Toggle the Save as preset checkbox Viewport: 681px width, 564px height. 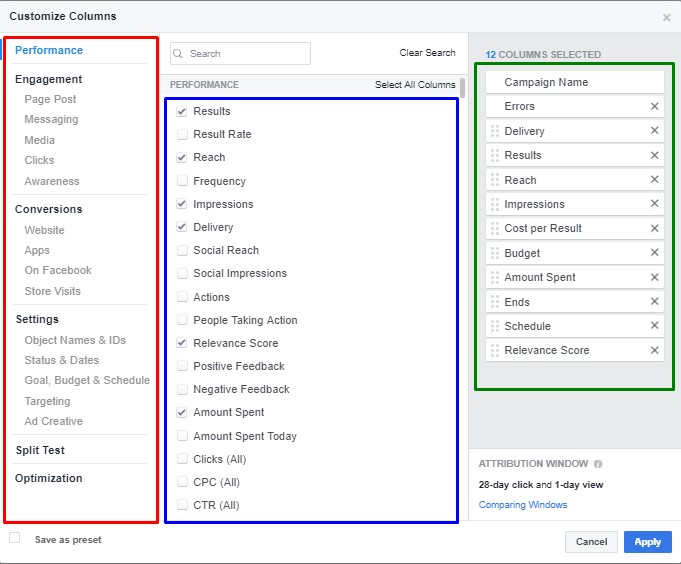[x=15, y=538]
